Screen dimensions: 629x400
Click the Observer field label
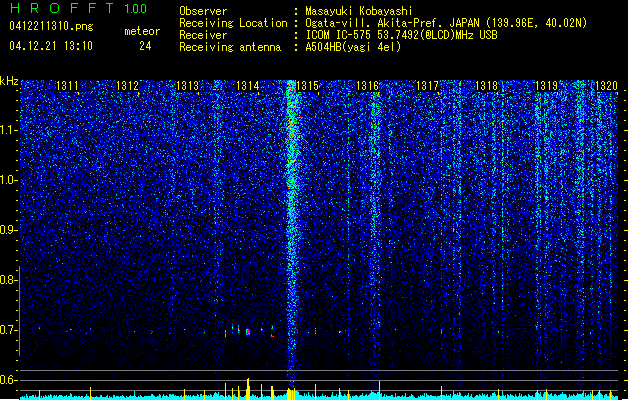203,11
